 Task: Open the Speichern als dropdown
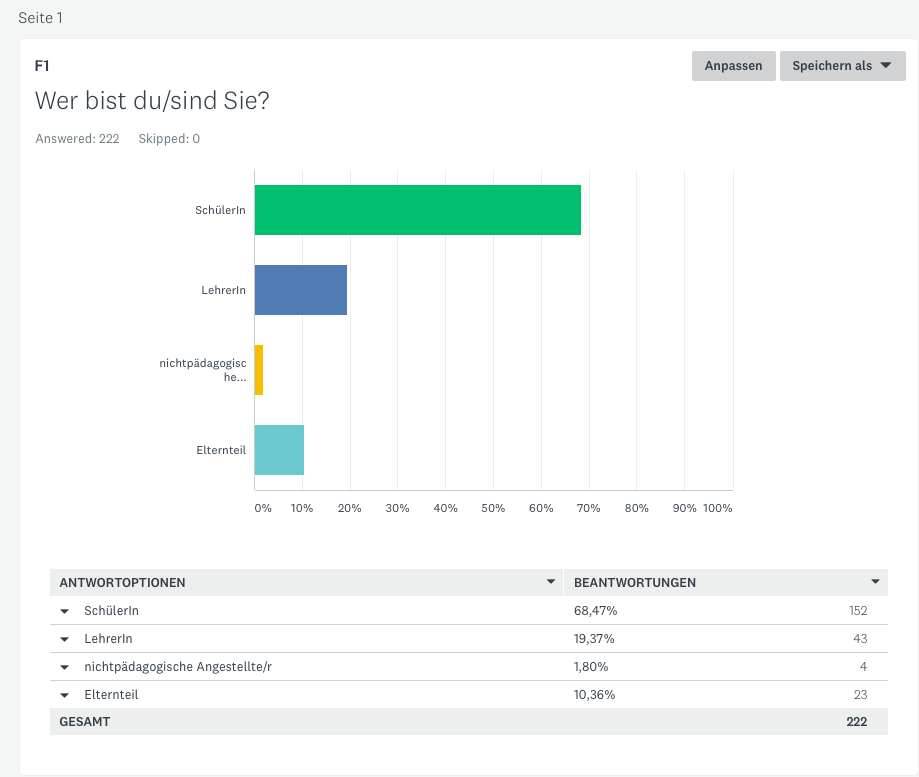click(842, 66)
